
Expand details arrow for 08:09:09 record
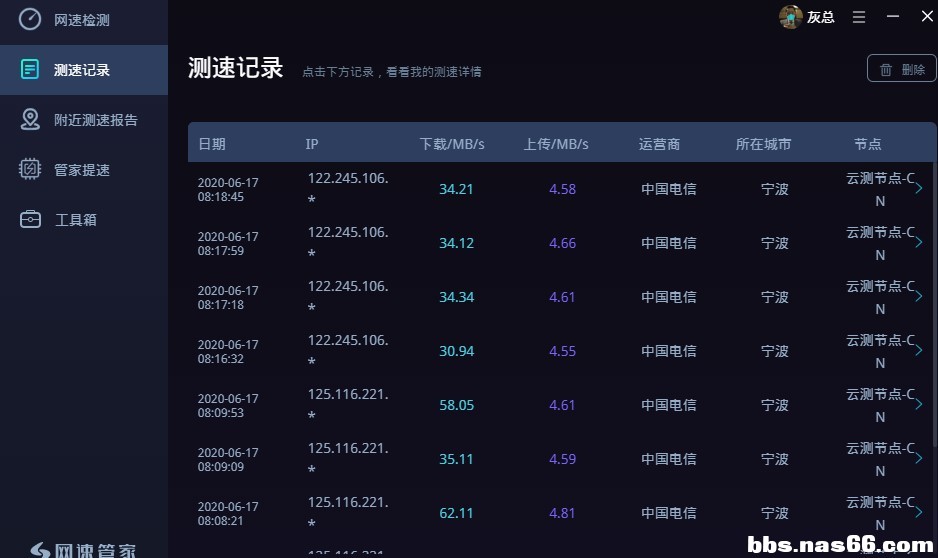point(918,458)
